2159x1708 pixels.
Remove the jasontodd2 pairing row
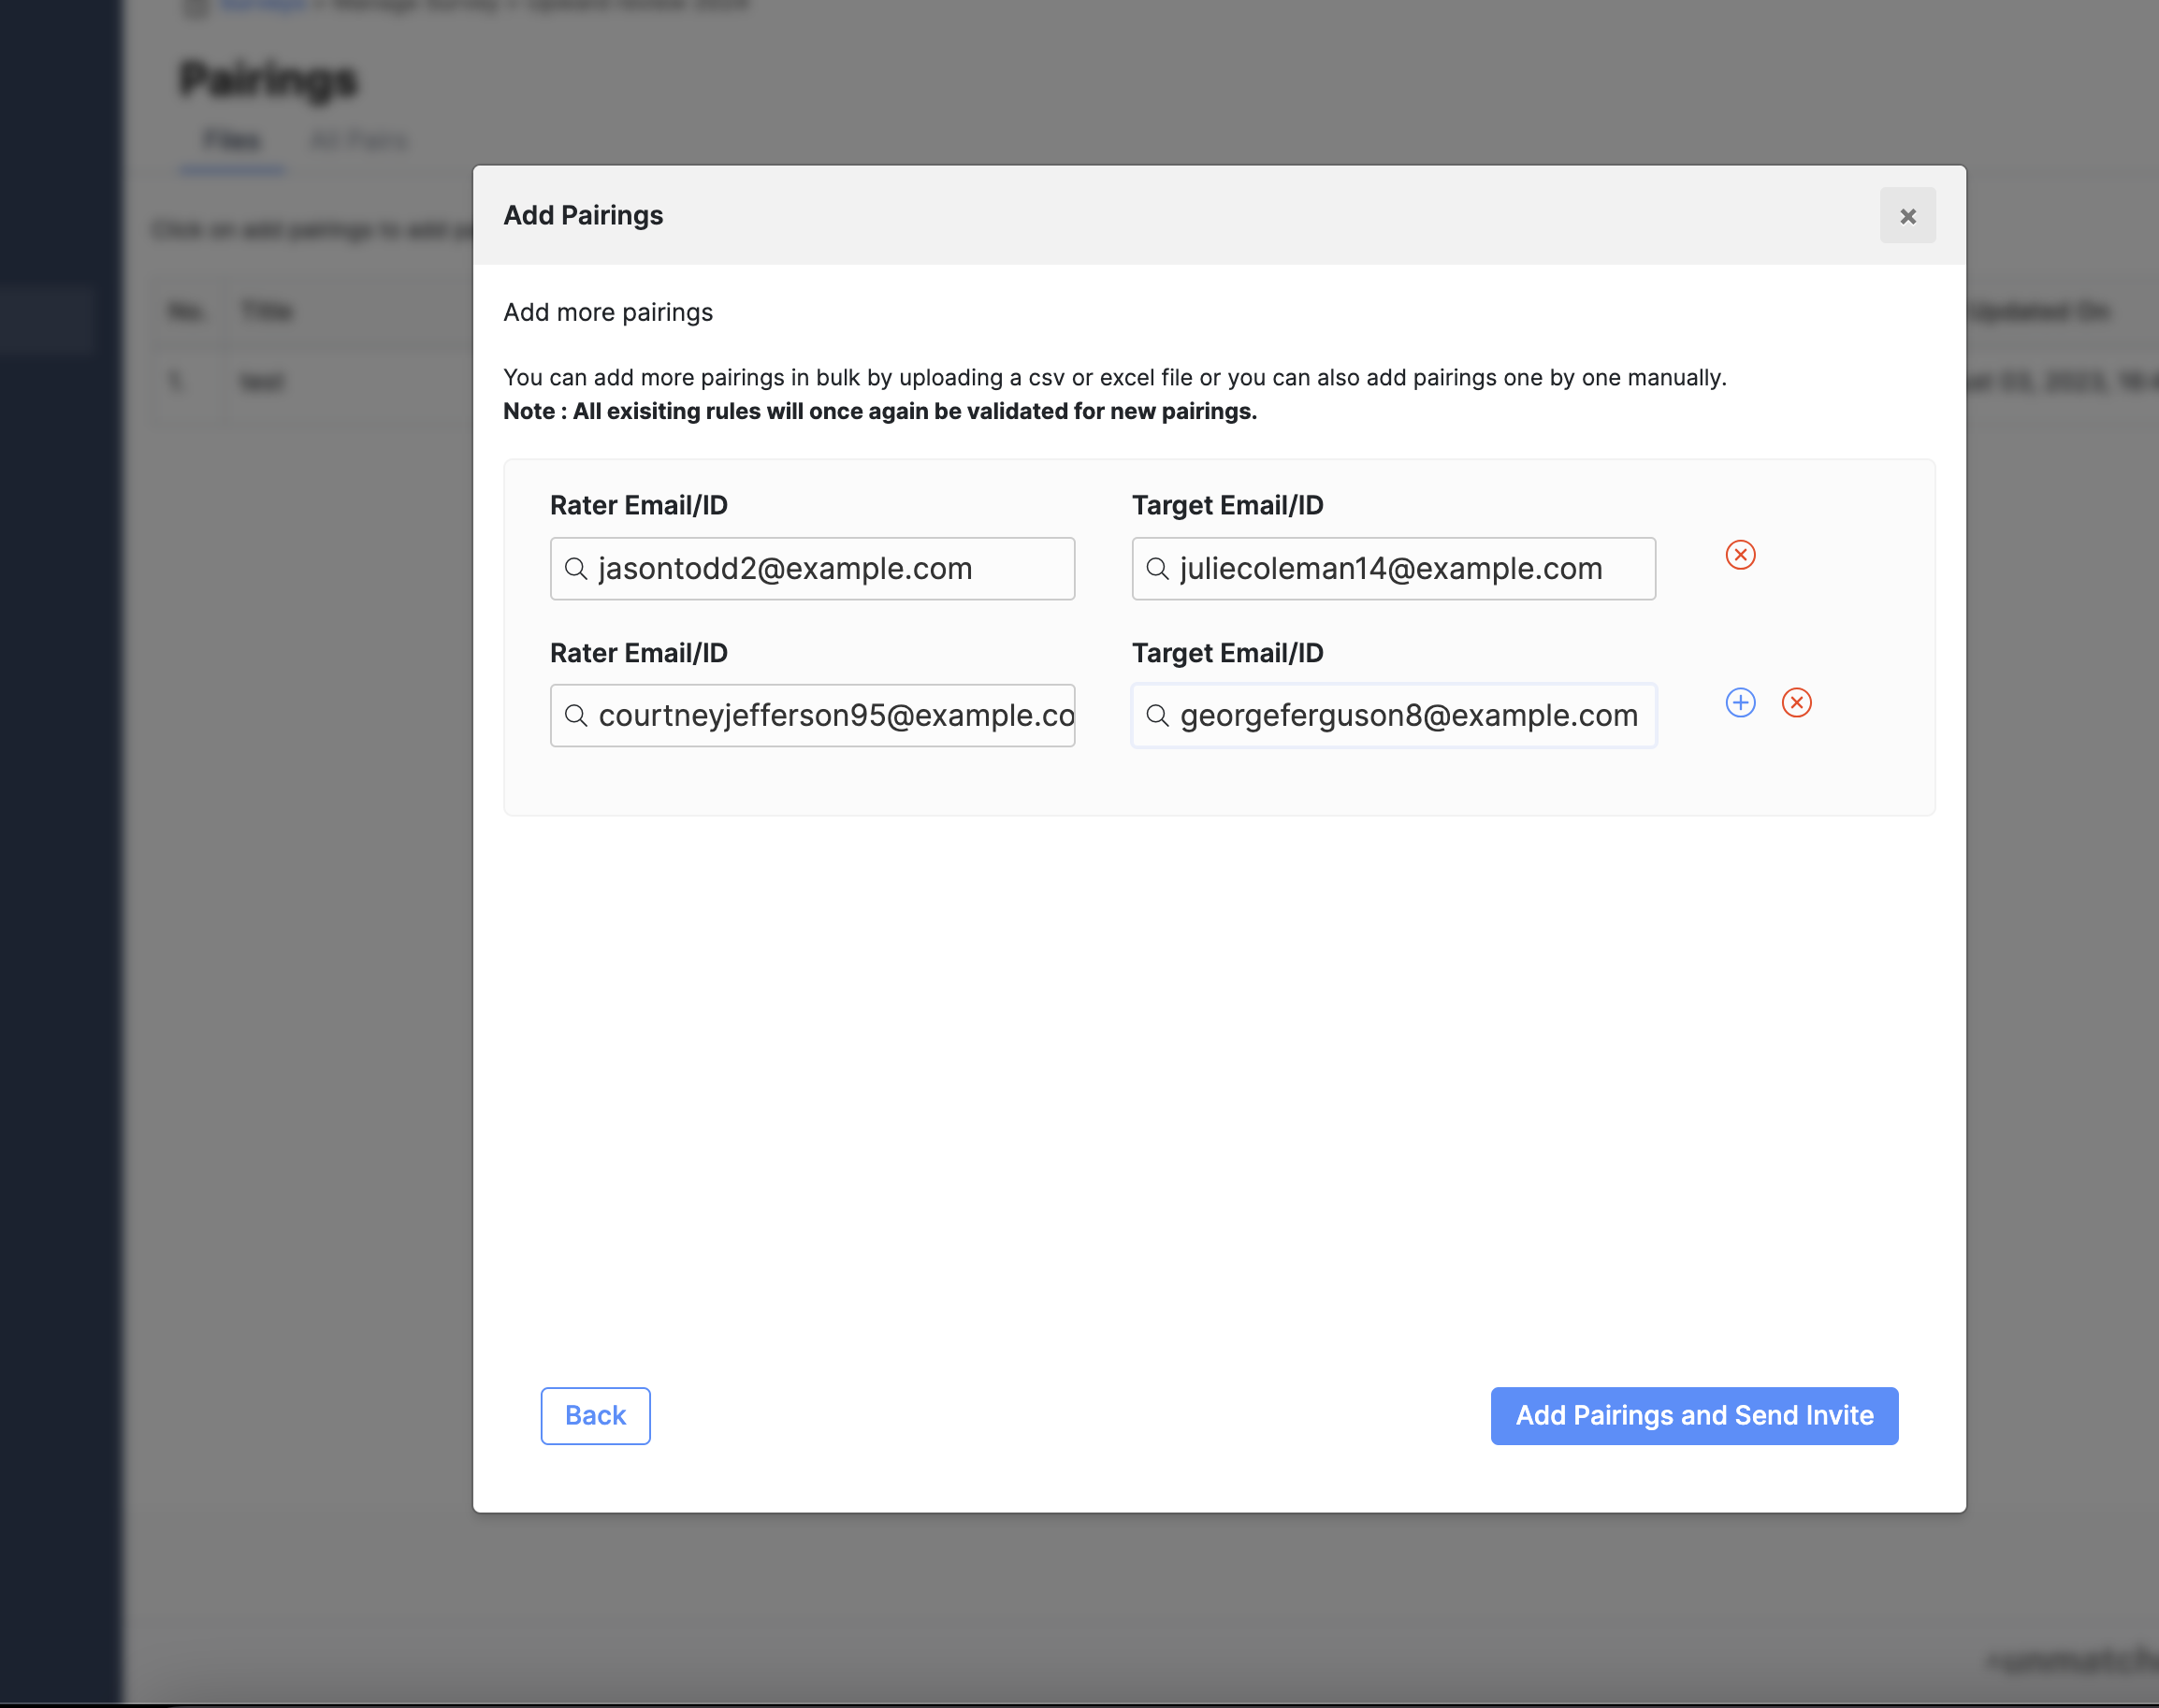point(1740,555)
